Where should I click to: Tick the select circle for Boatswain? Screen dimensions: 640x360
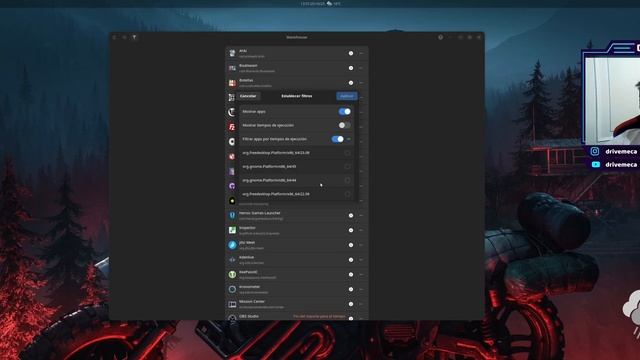pos(351,68)
